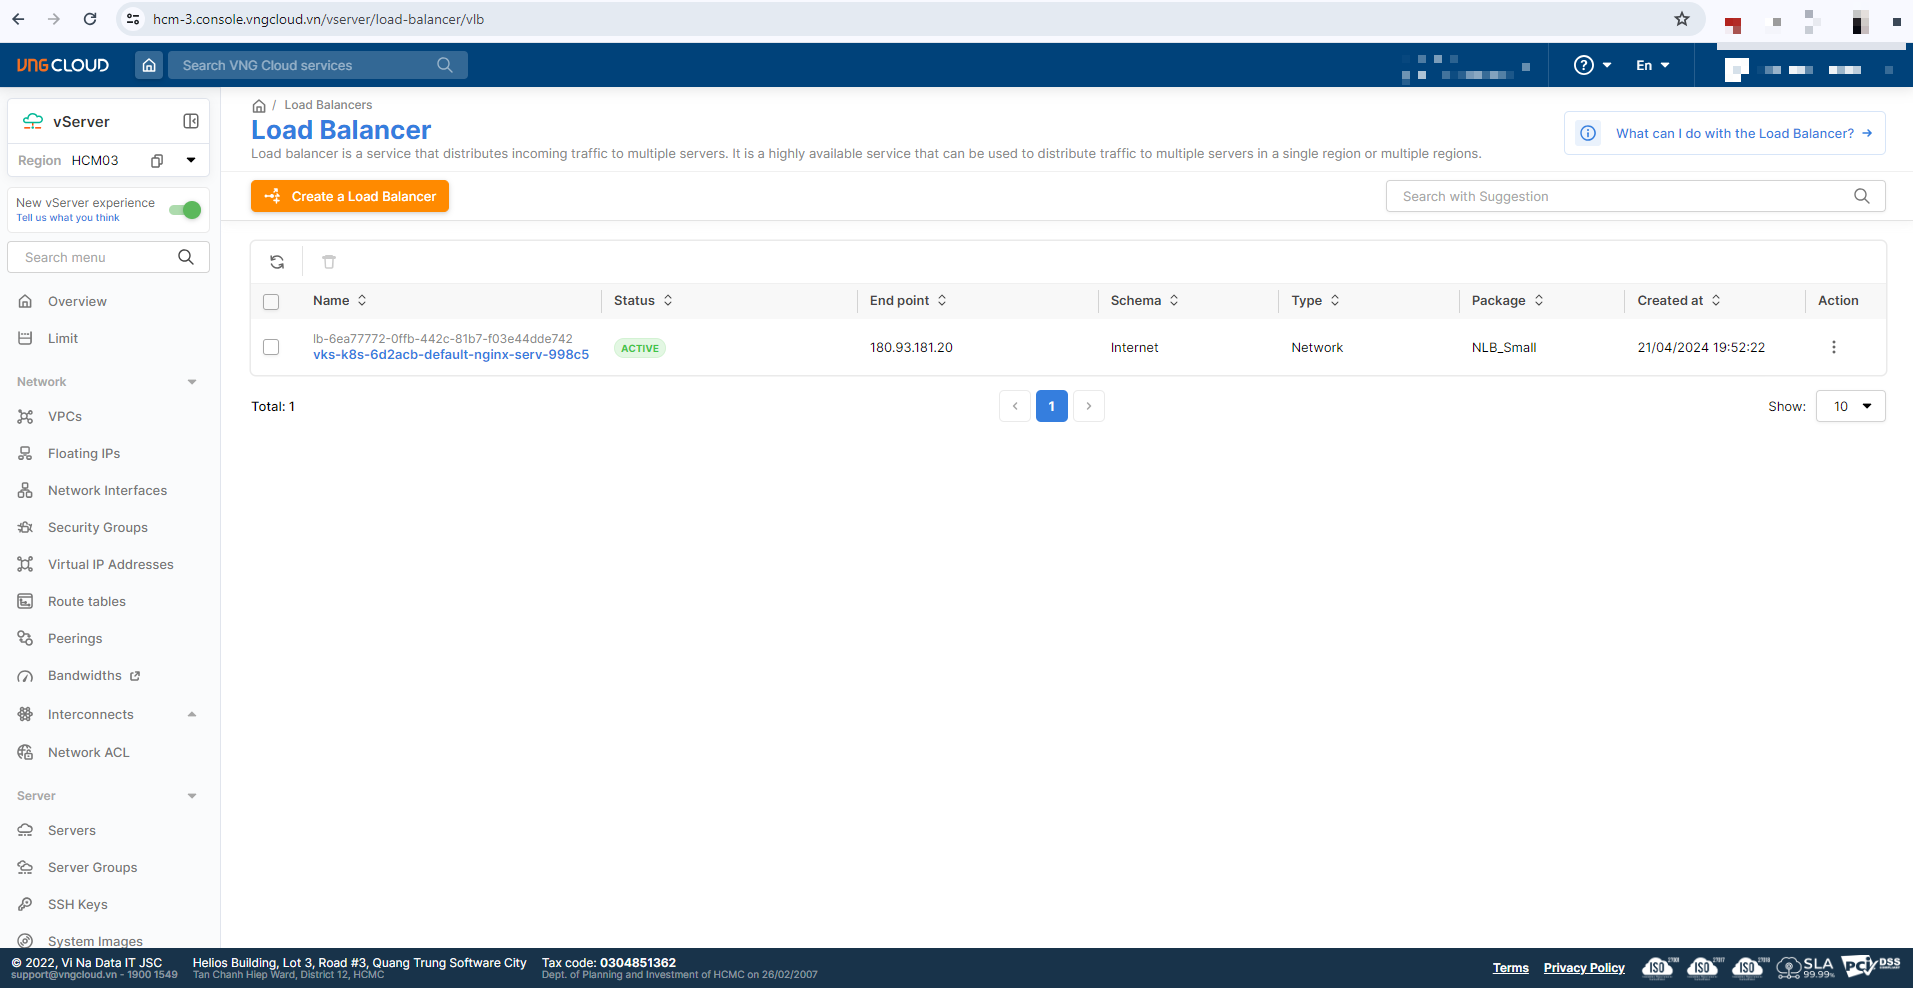
Task: Check the select-all checkbox in table header
Action: click(271, 301)
